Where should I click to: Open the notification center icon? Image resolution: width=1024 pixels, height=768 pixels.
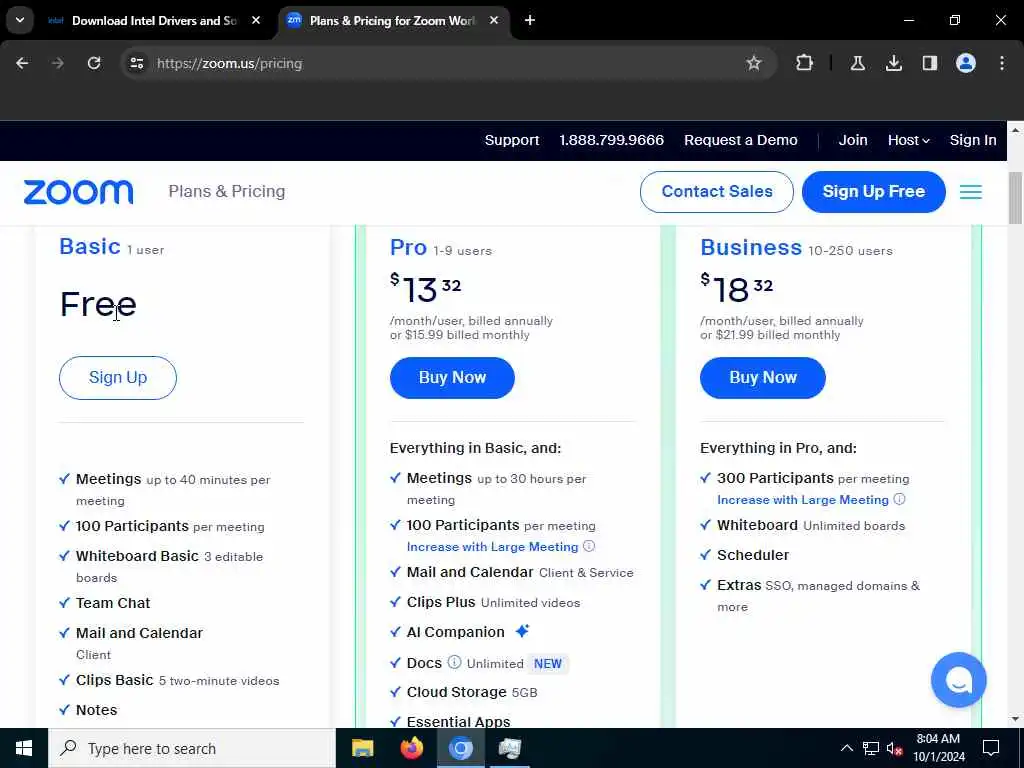(x=991, y=748)
